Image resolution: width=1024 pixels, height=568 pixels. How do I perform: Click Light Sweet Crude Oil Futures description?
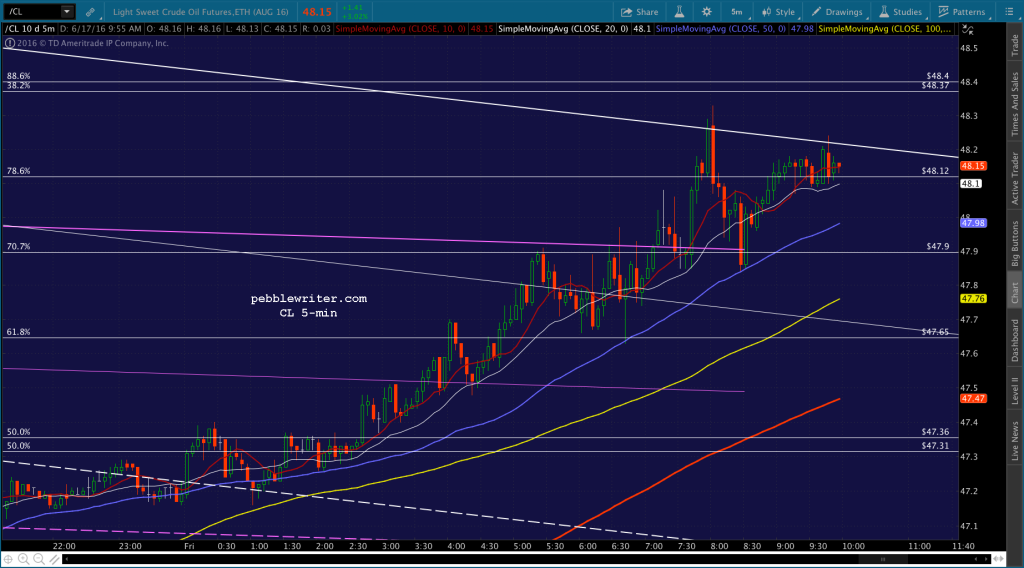click(200, 12)
